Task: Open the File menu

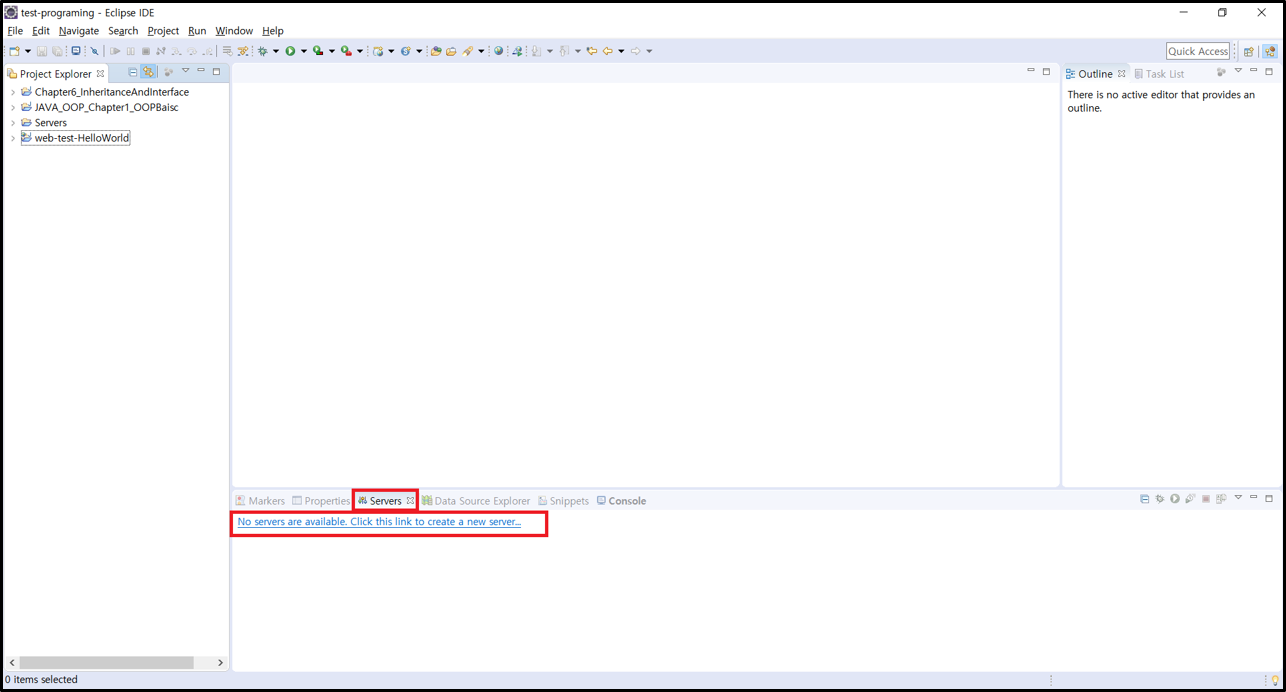Action: tap(15, 31)
